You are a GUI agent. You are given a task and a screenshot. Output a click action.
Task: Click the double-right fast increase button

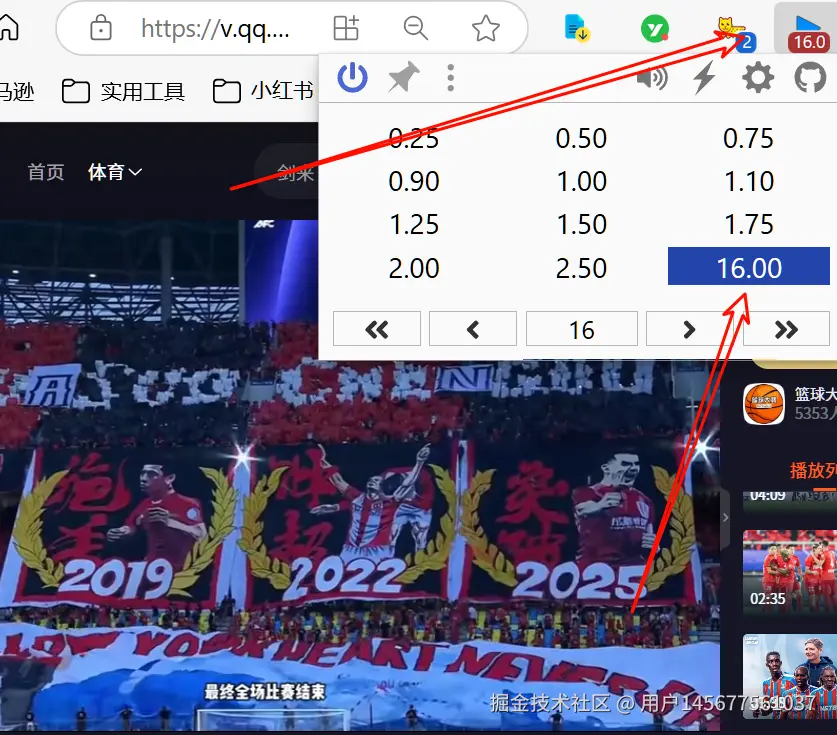[786, 329]
